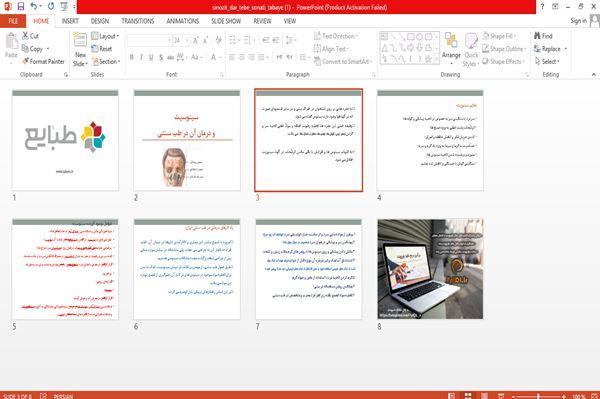Increase the font size

click(196, 40)
